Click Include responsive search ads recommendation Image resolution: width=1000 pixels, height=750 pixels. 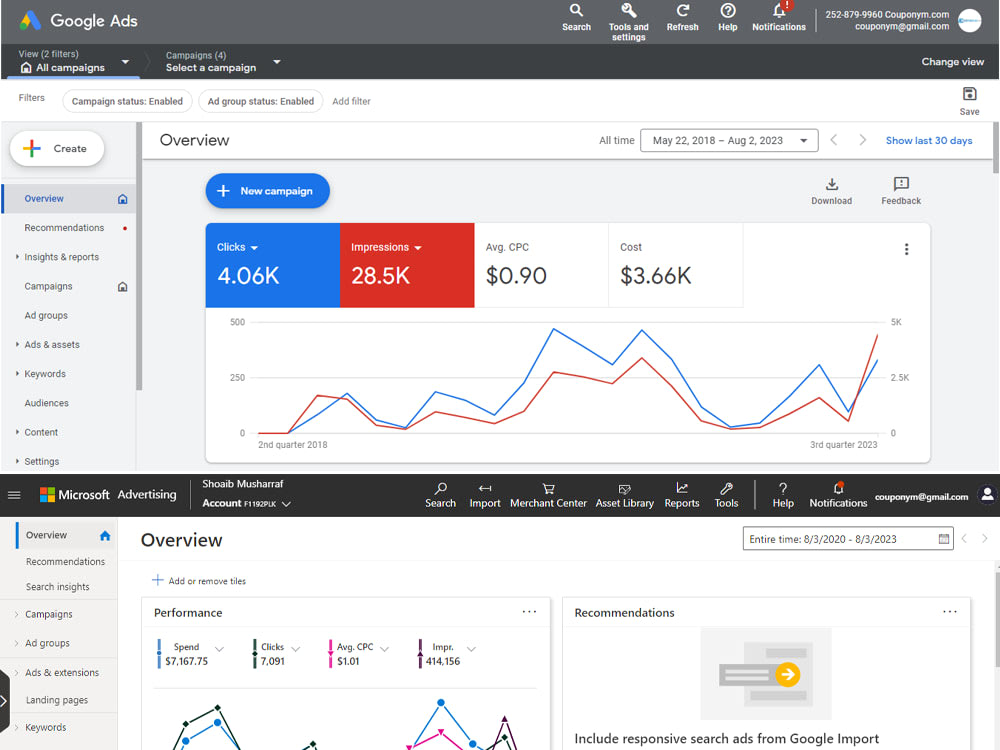tap(726, 739)
